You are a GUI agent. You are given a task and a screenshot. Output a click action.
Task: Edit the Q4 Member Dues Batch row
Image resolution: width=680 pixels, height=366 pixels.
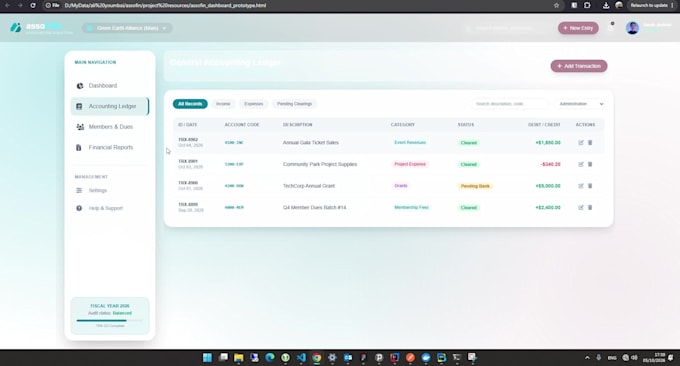click(x=581, y=208)
